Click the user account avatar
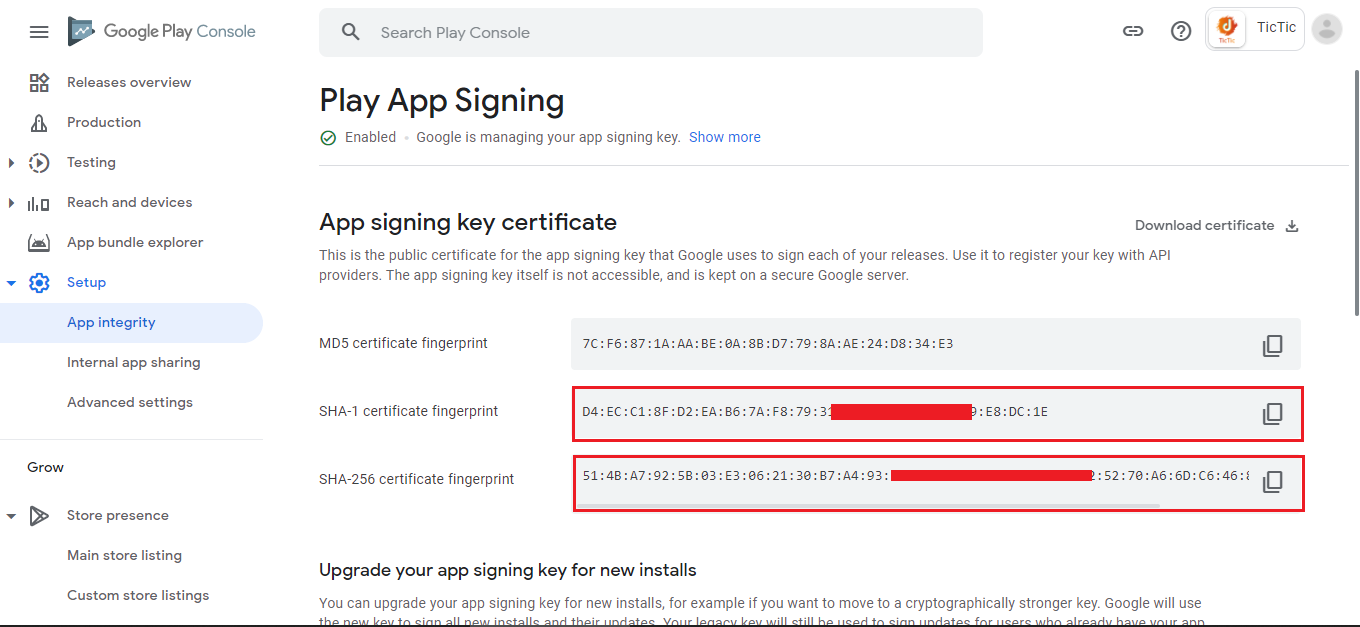Viewport: 1360px width, 627px height. coord(1327,29)
